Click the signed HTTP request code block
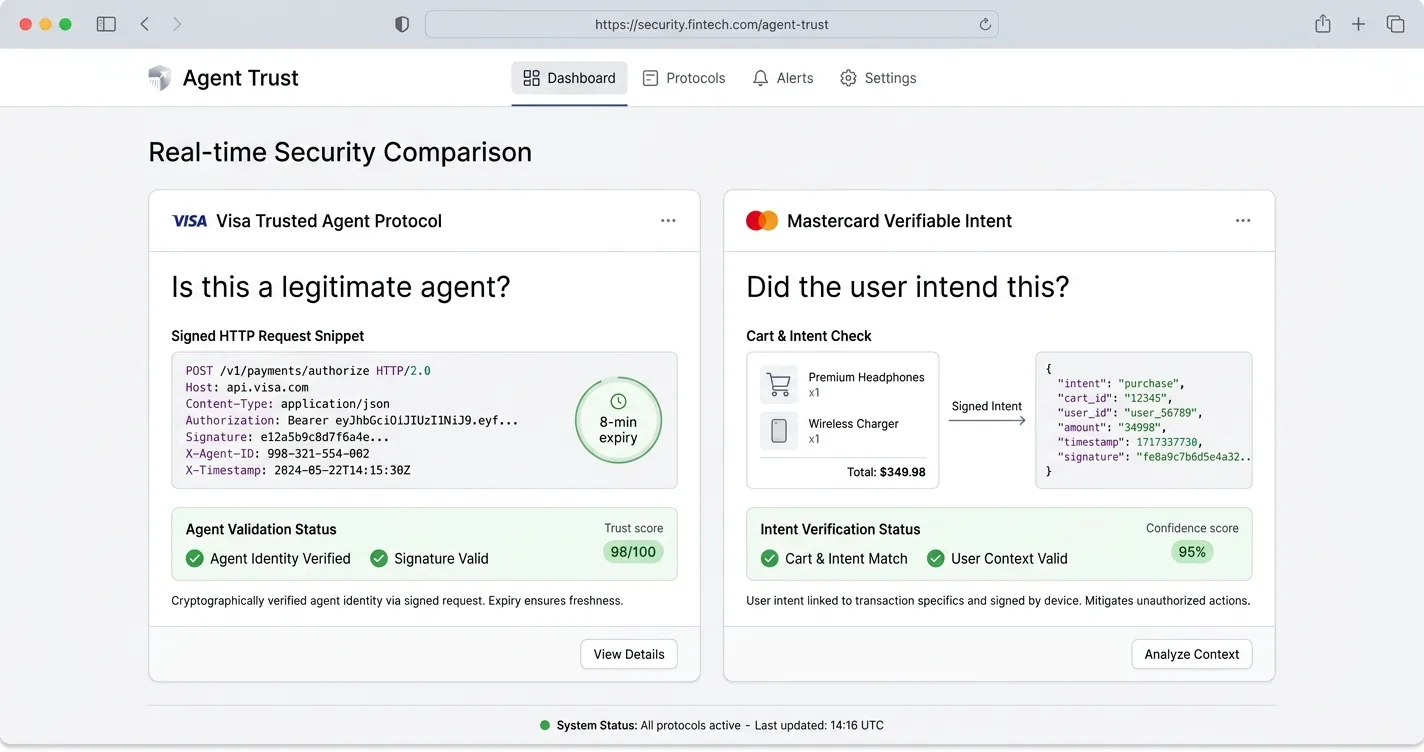The image size is (1424, 752). (424, 420)
